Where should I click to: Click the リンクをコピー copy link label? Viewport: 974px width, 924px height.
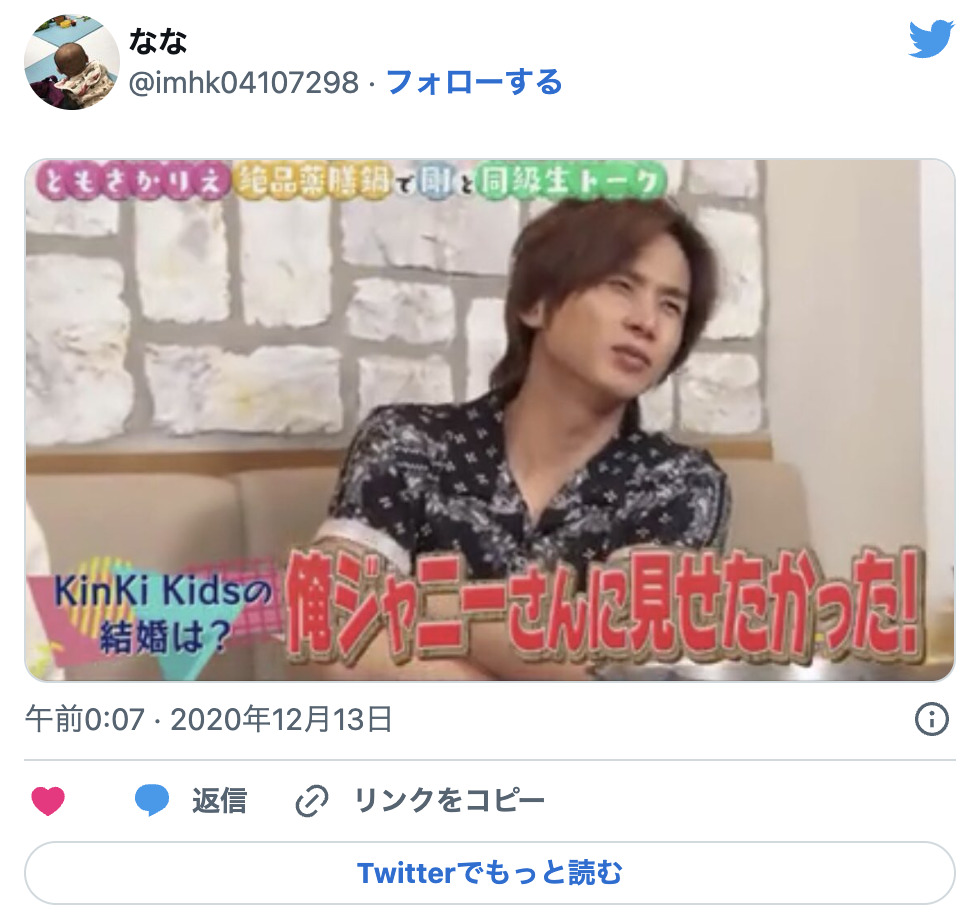click(x=449, y=800)
